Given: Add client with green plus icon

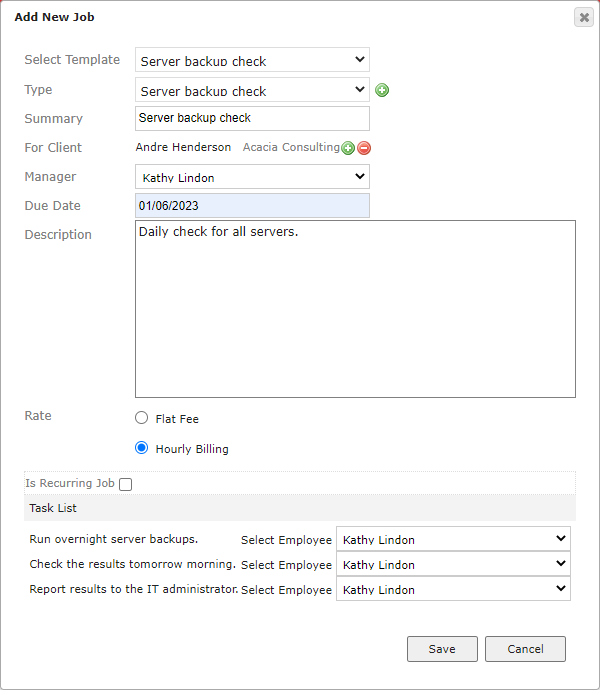Looking at the screenshot, I should tap(348, 148).
